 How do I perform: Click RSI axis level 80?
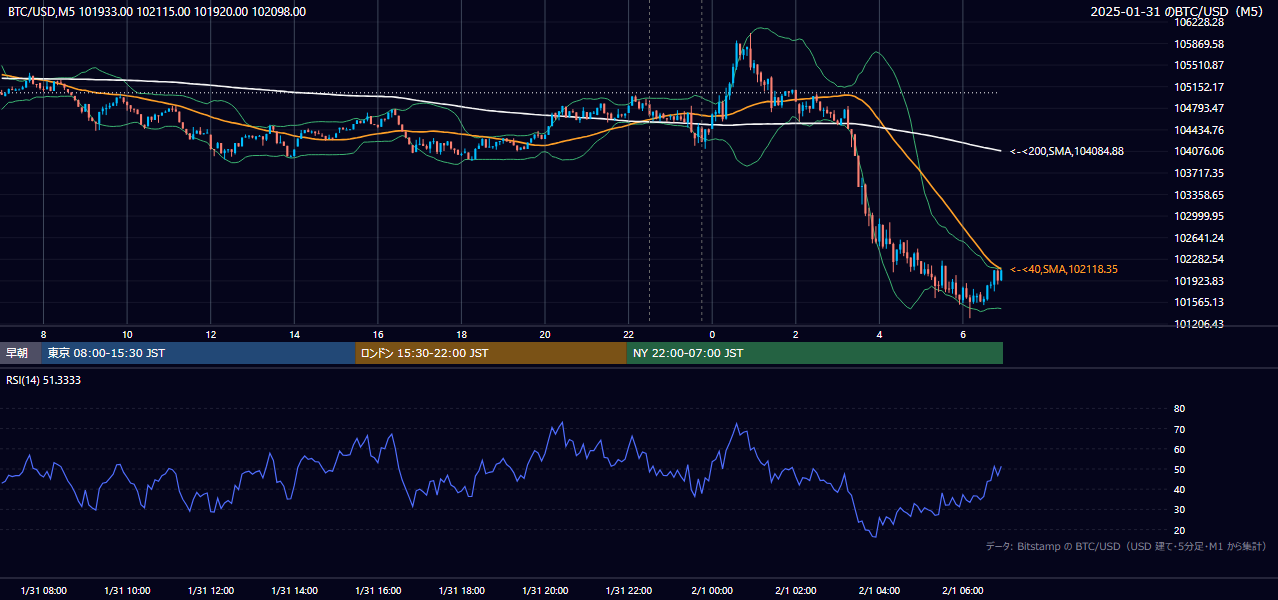coord(1179,409)
